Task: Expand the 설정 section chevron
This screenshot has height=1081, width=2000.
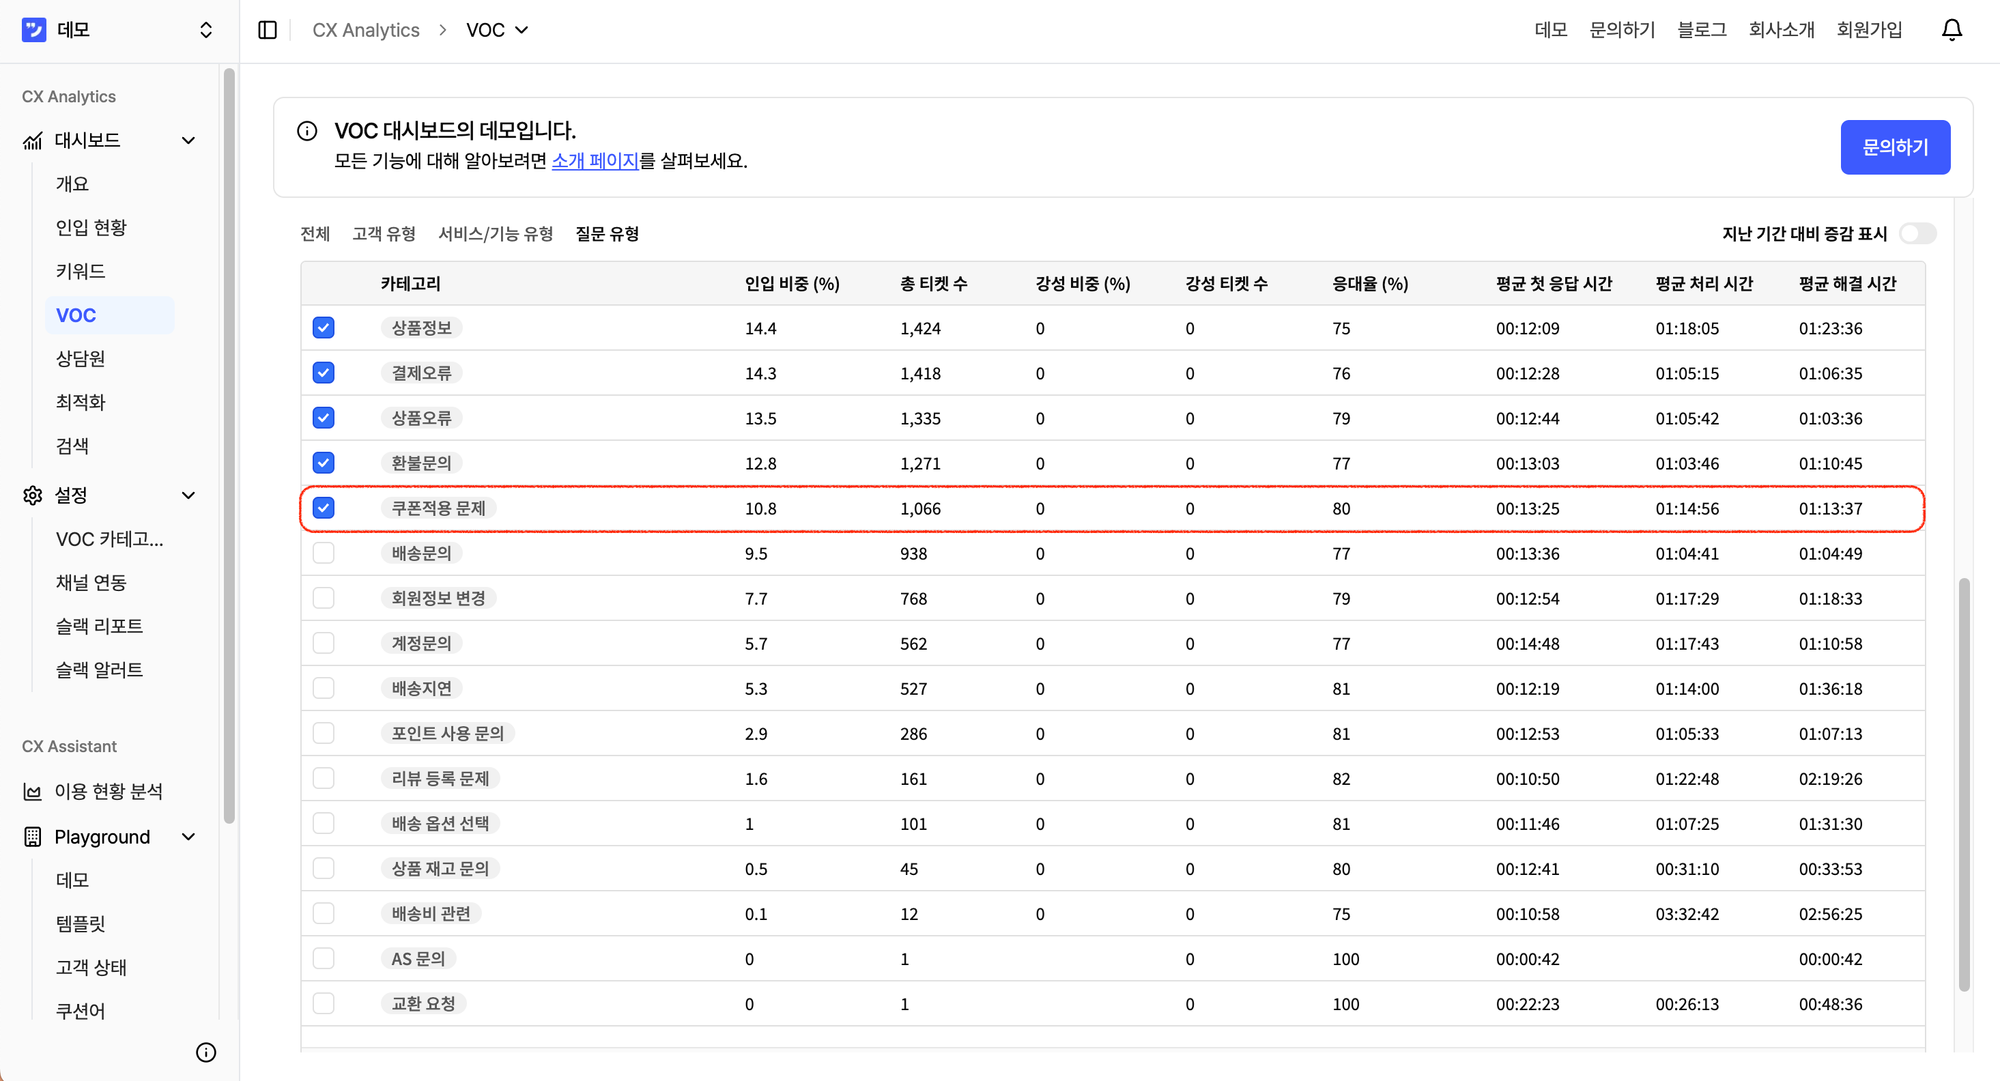Action: (x=188, y=495)
